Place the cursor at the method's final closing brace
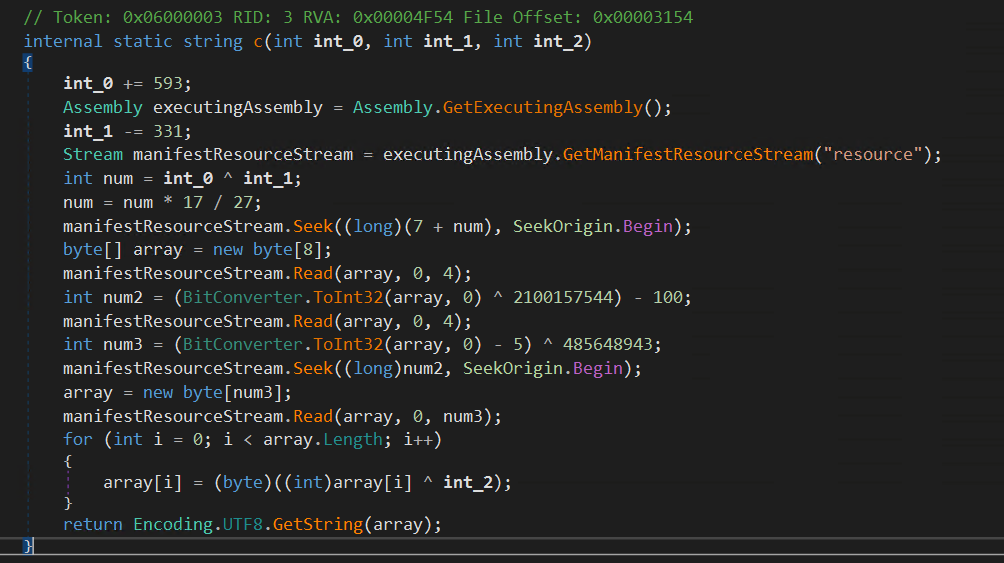This screenshot has height=563, width=1004. point(28,546)
